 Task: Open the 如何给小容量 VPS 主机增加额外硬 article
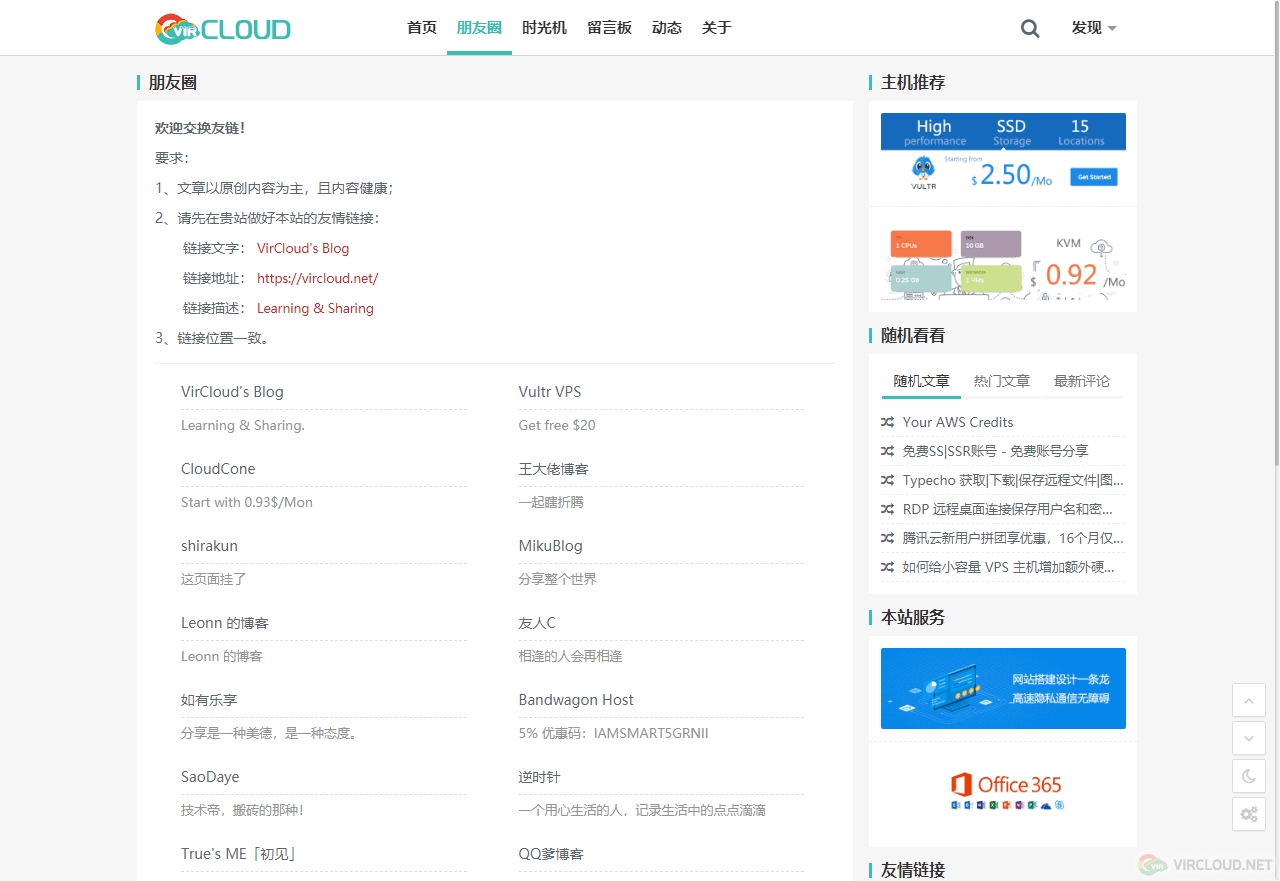(x=1008, y=567)
